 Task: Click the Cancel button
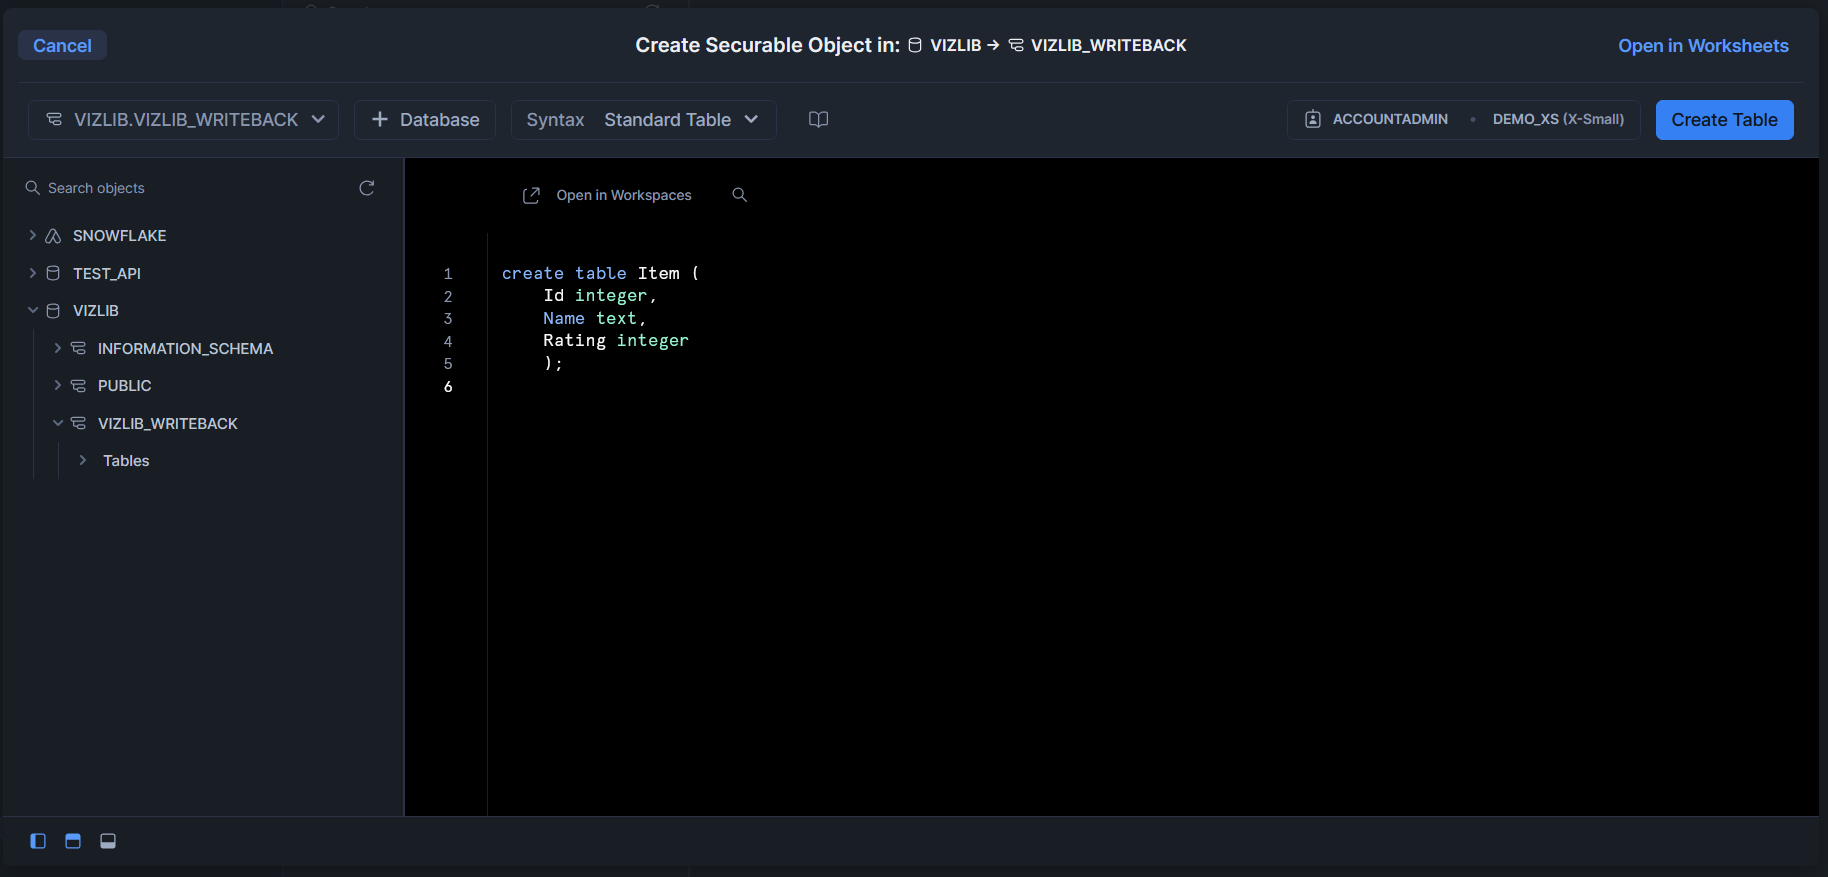(62, 45)
